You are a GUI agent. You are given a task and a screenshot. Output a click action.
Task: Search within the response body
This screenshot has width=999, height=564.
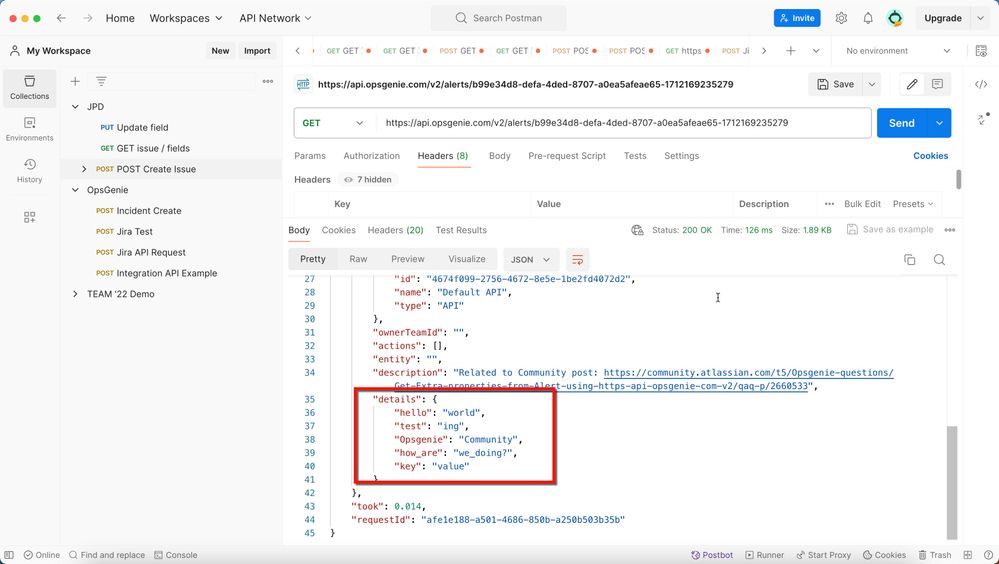point(939,259)
